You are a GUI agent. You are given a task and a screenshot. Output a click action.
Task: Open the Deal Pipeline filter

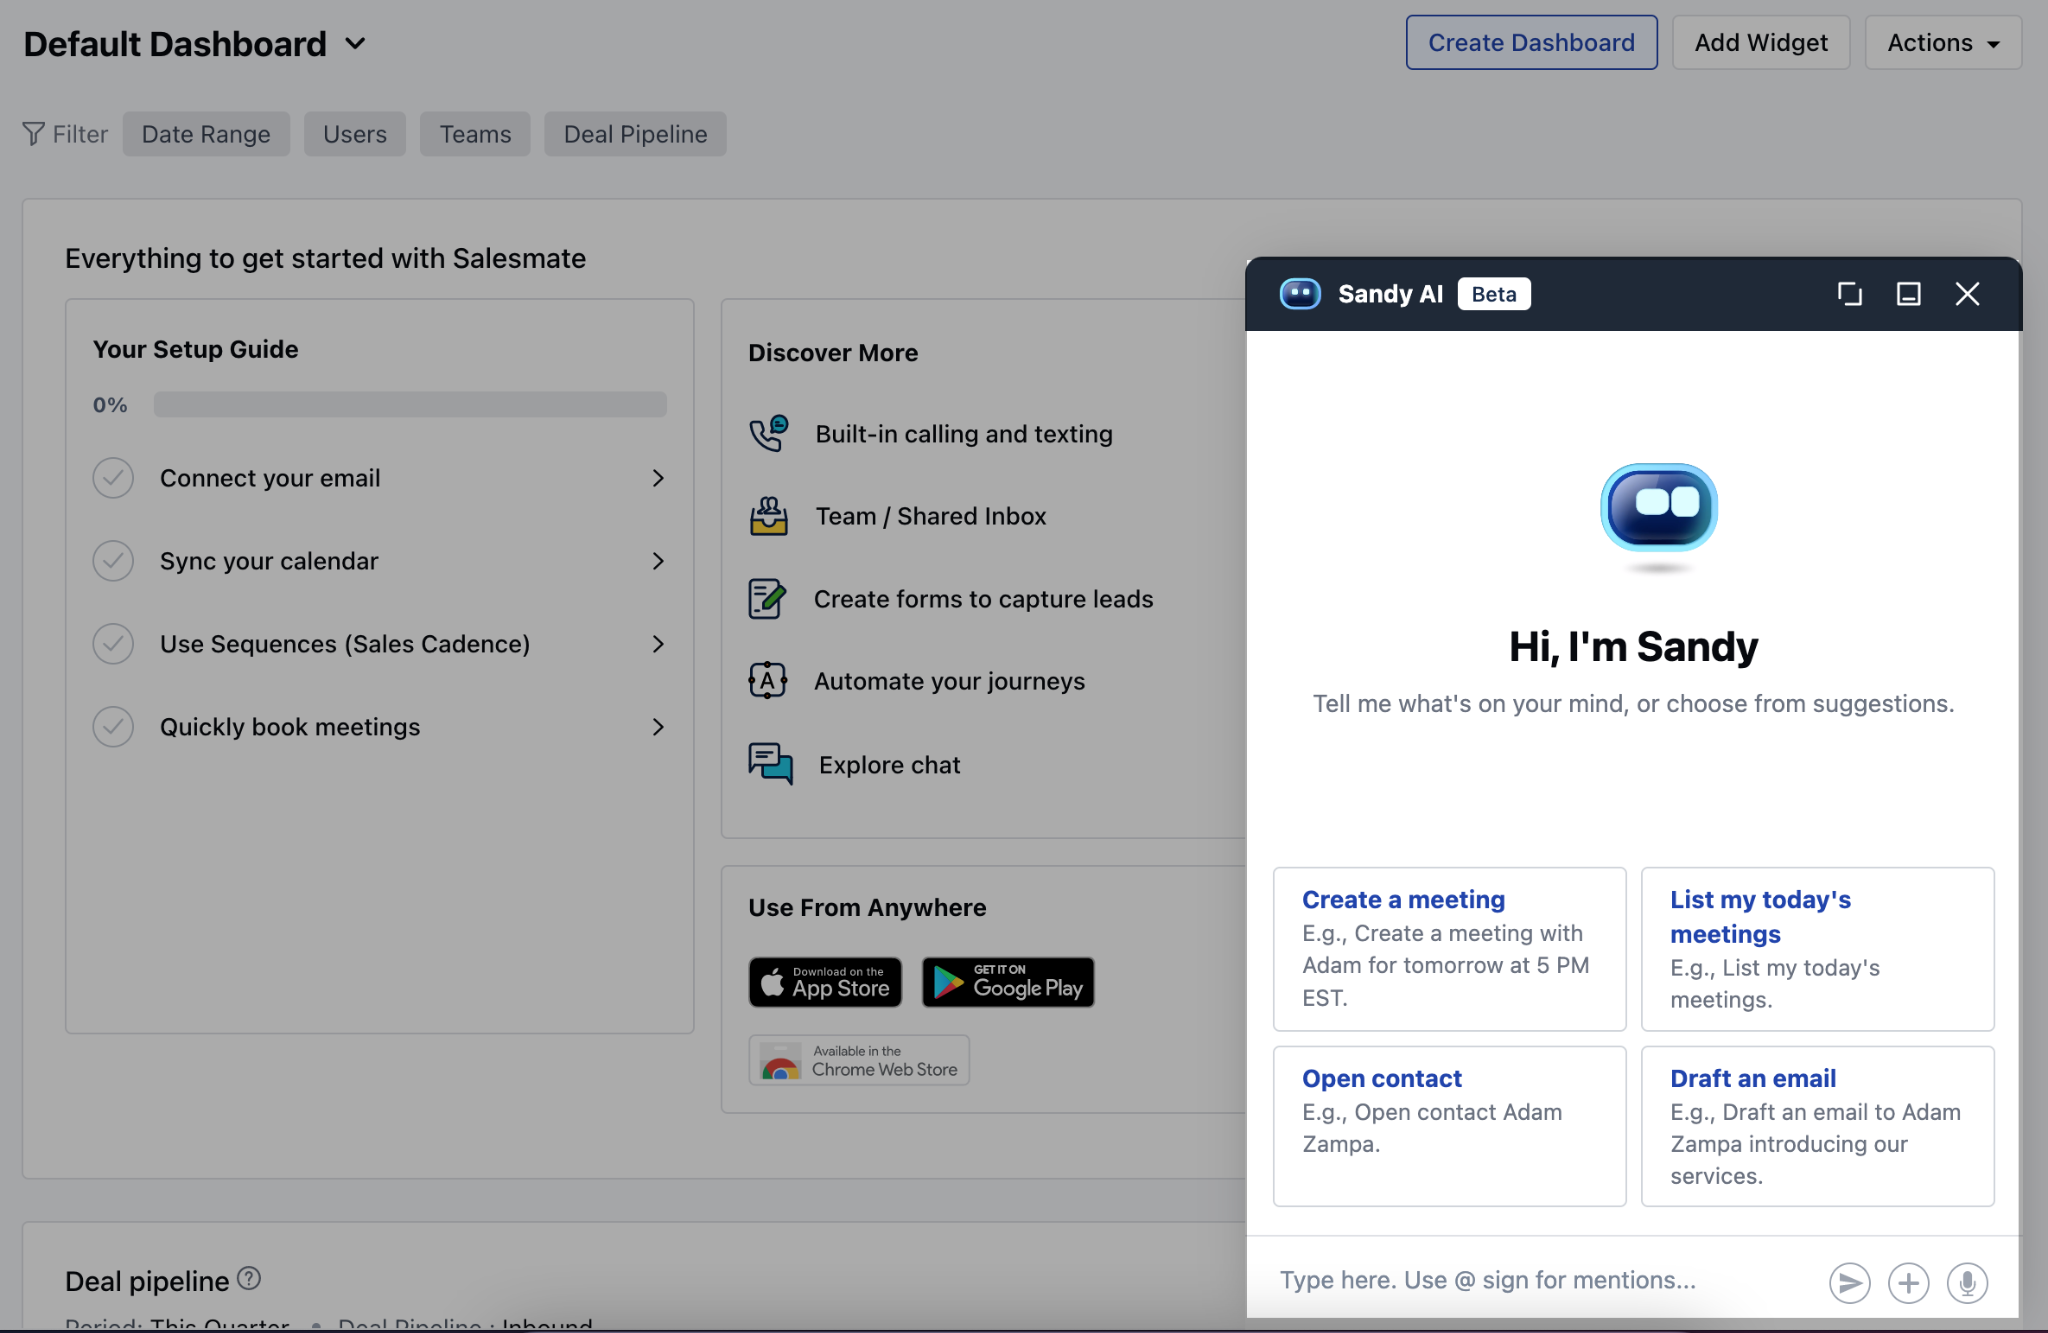point(635,134)
